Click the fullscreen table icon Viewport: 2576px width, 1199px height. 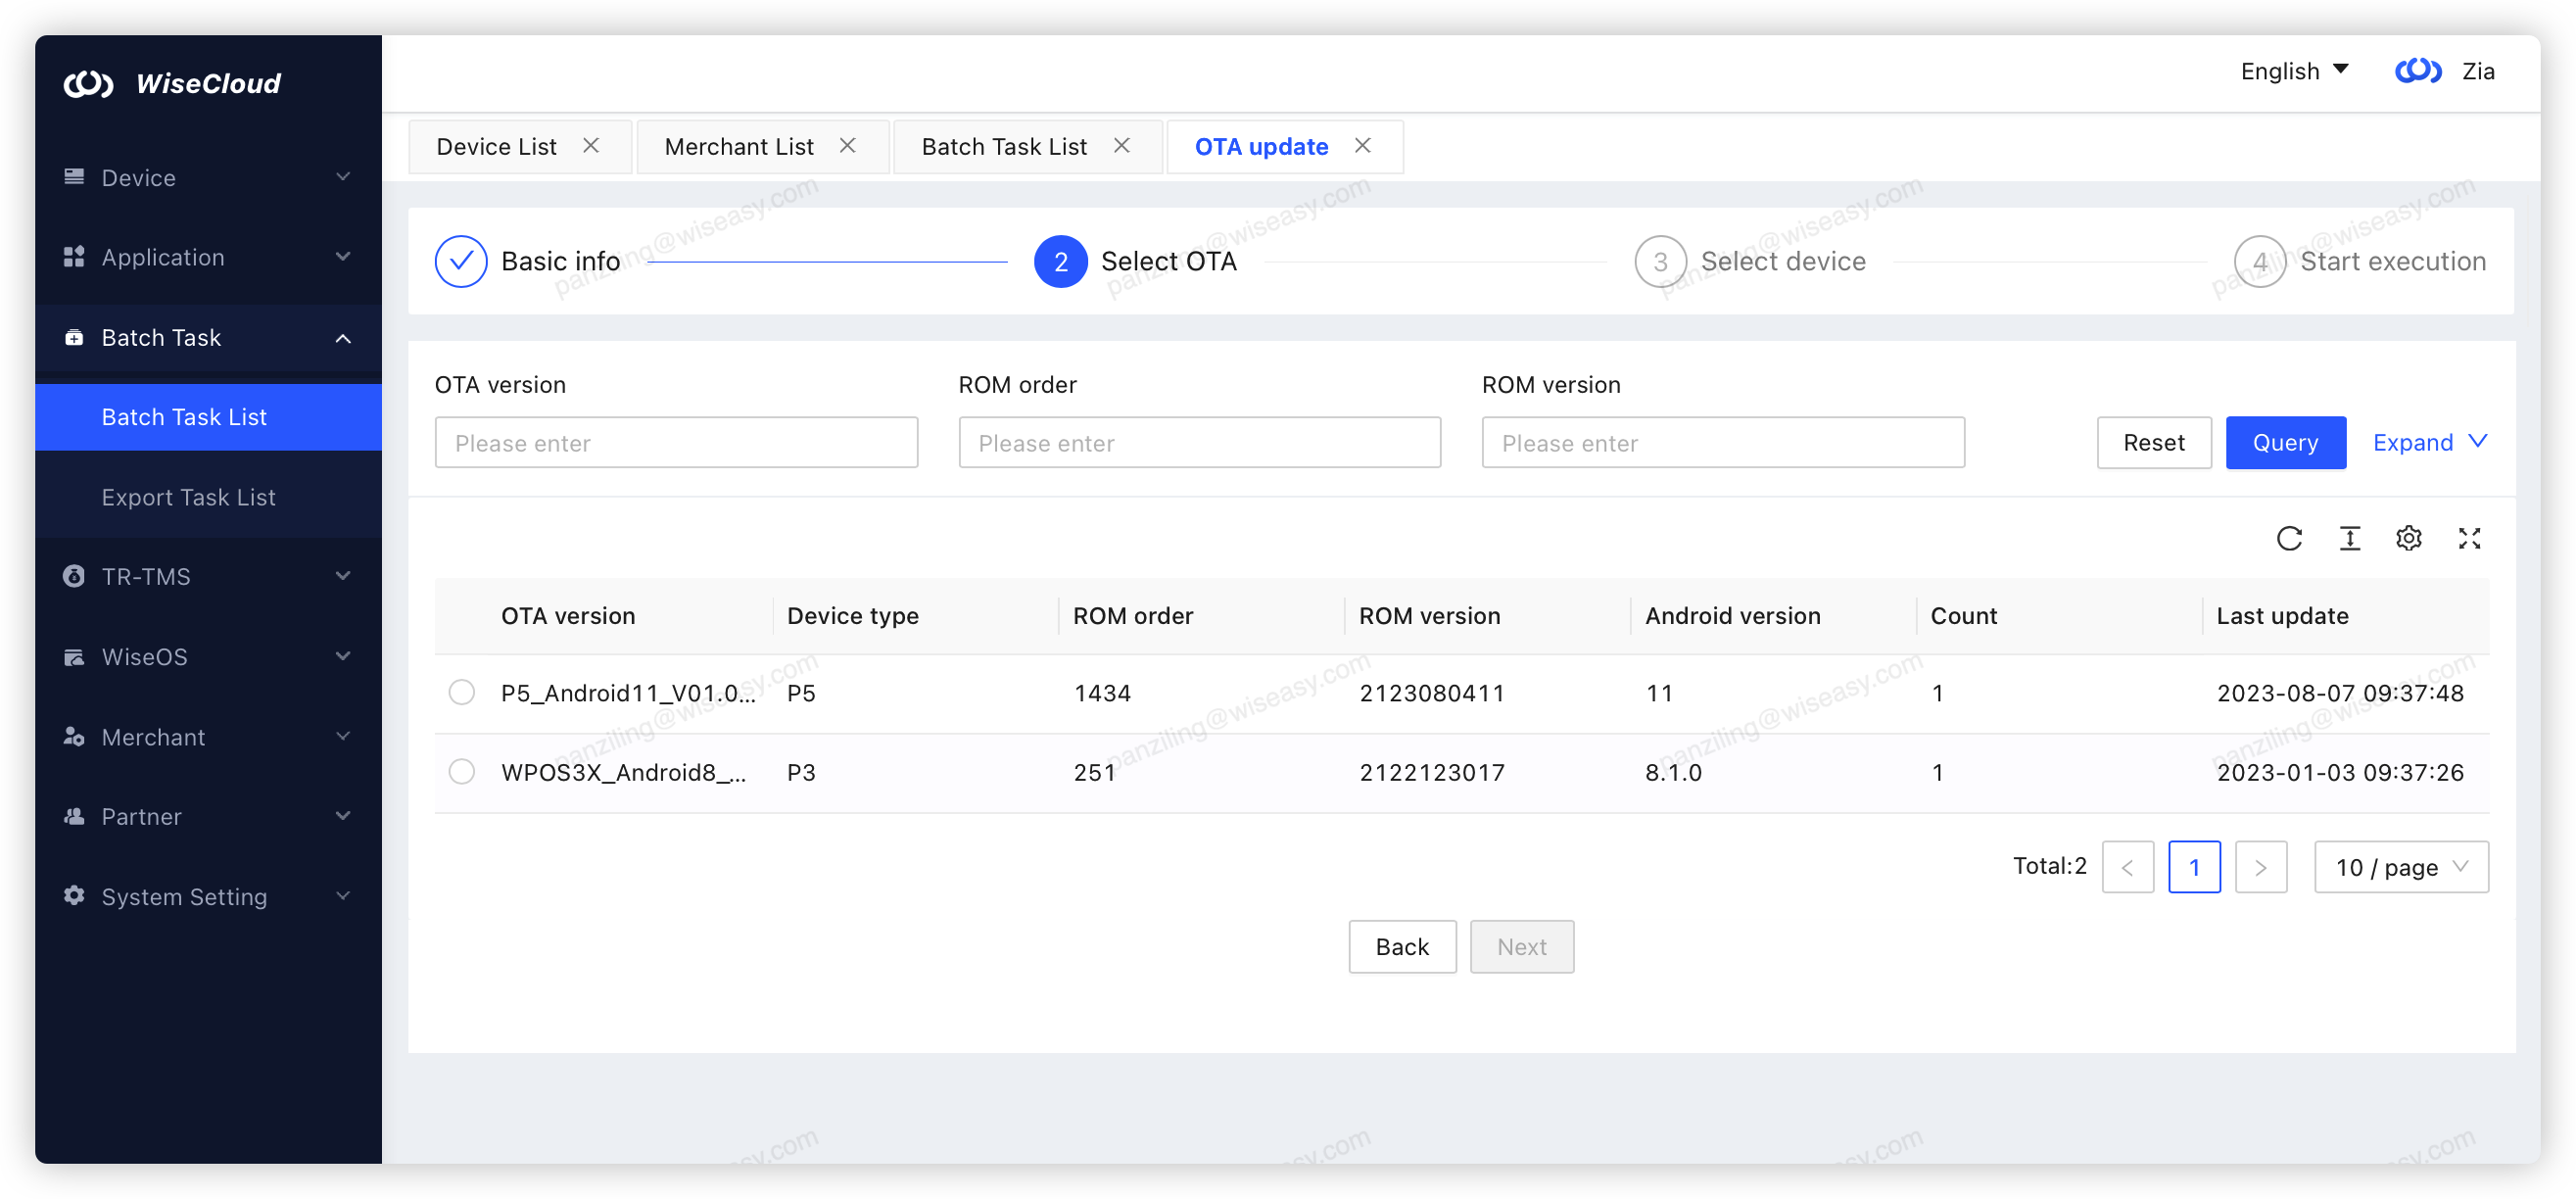(x=2469, y=538)
